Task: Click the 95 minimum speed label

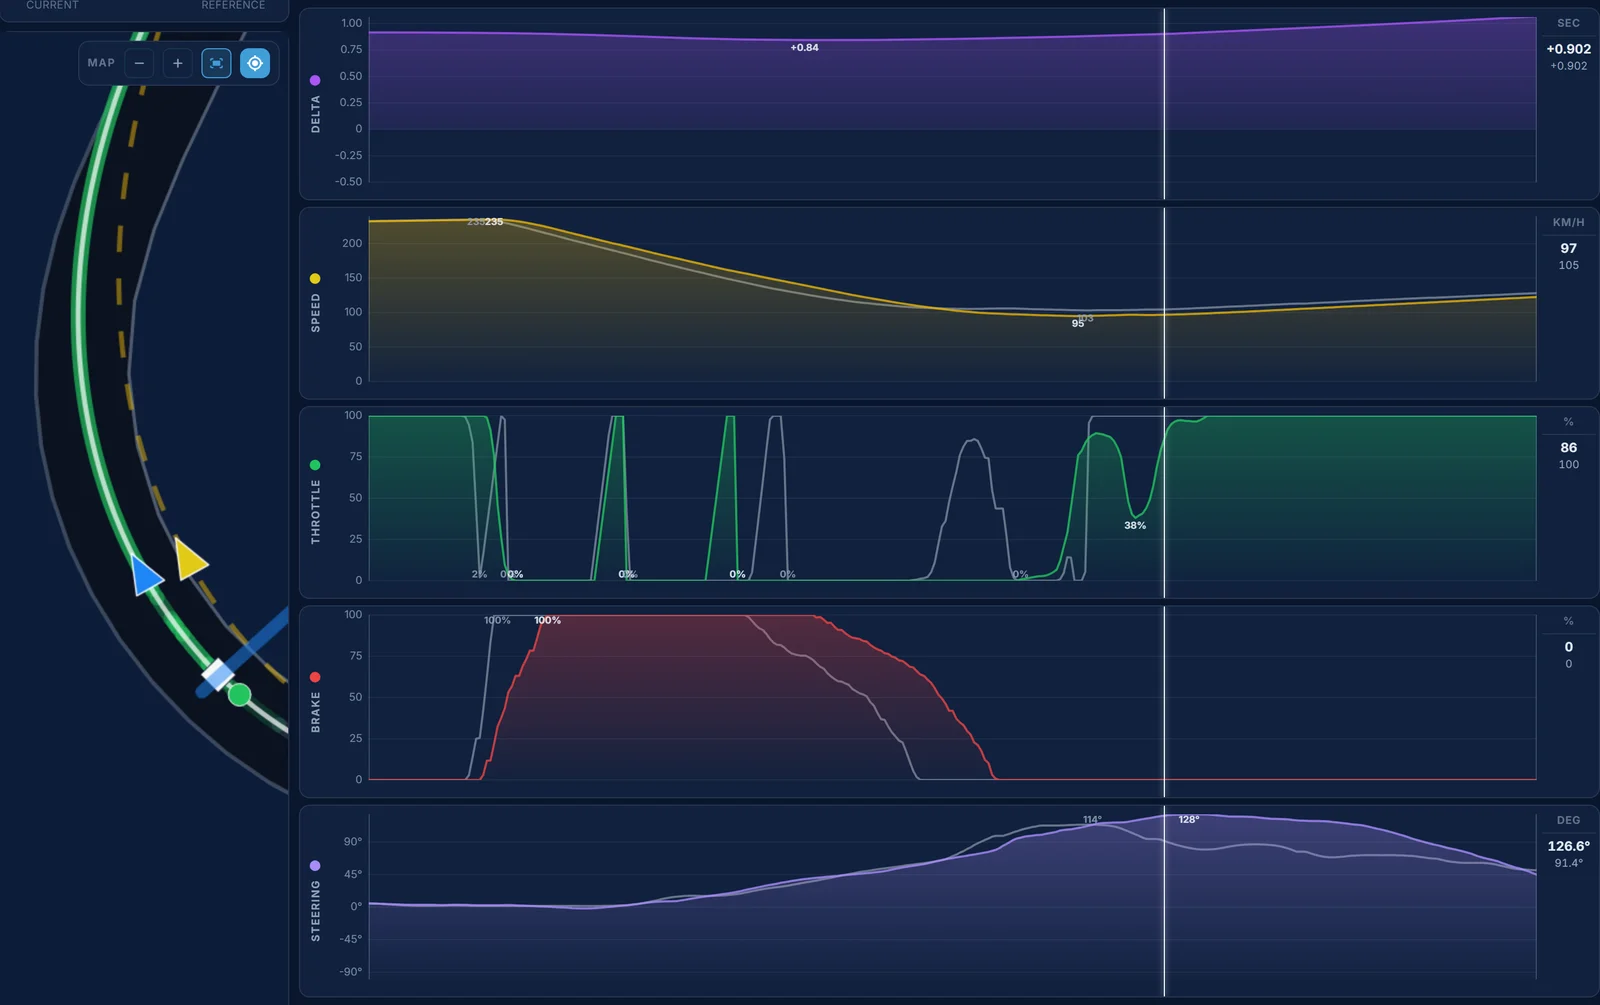Action: (1077, 324)
